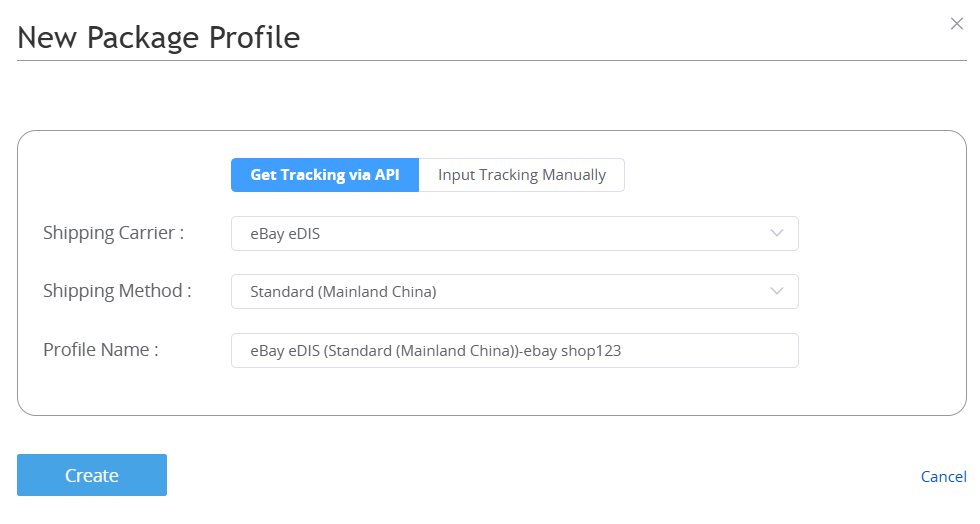Click the New Package Profile heading
Viewport: 980px width, 524px height.
(159, 38)
